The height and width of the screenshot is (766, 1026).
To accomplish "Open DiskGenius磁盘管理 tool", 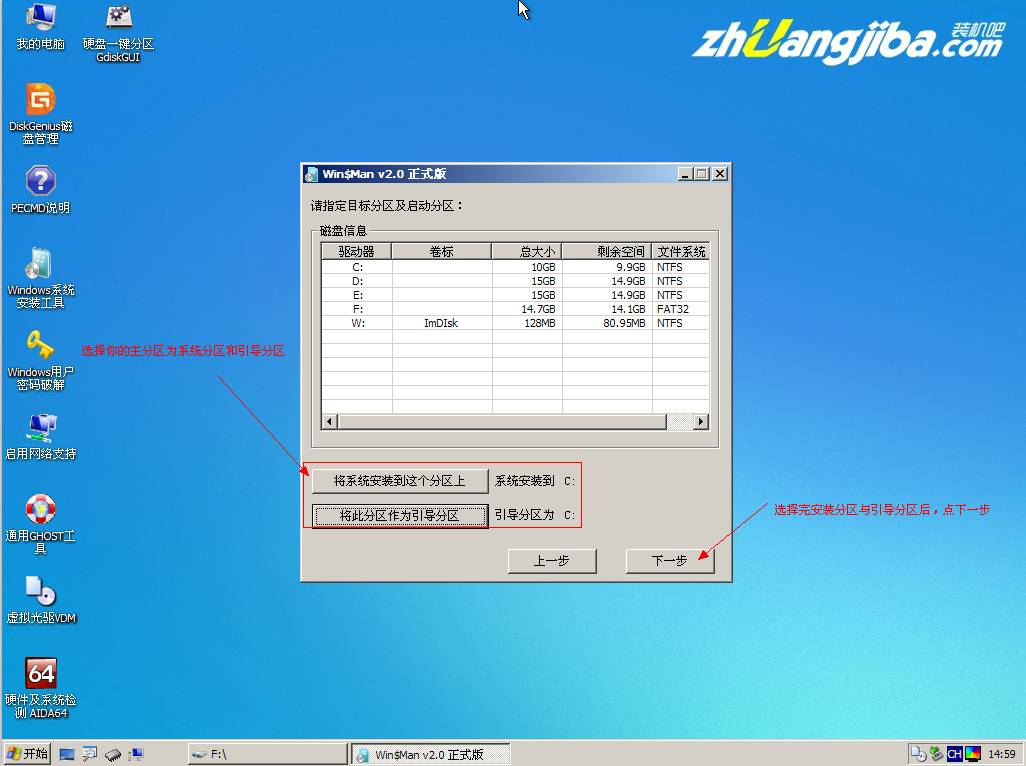I will (40, 110).
